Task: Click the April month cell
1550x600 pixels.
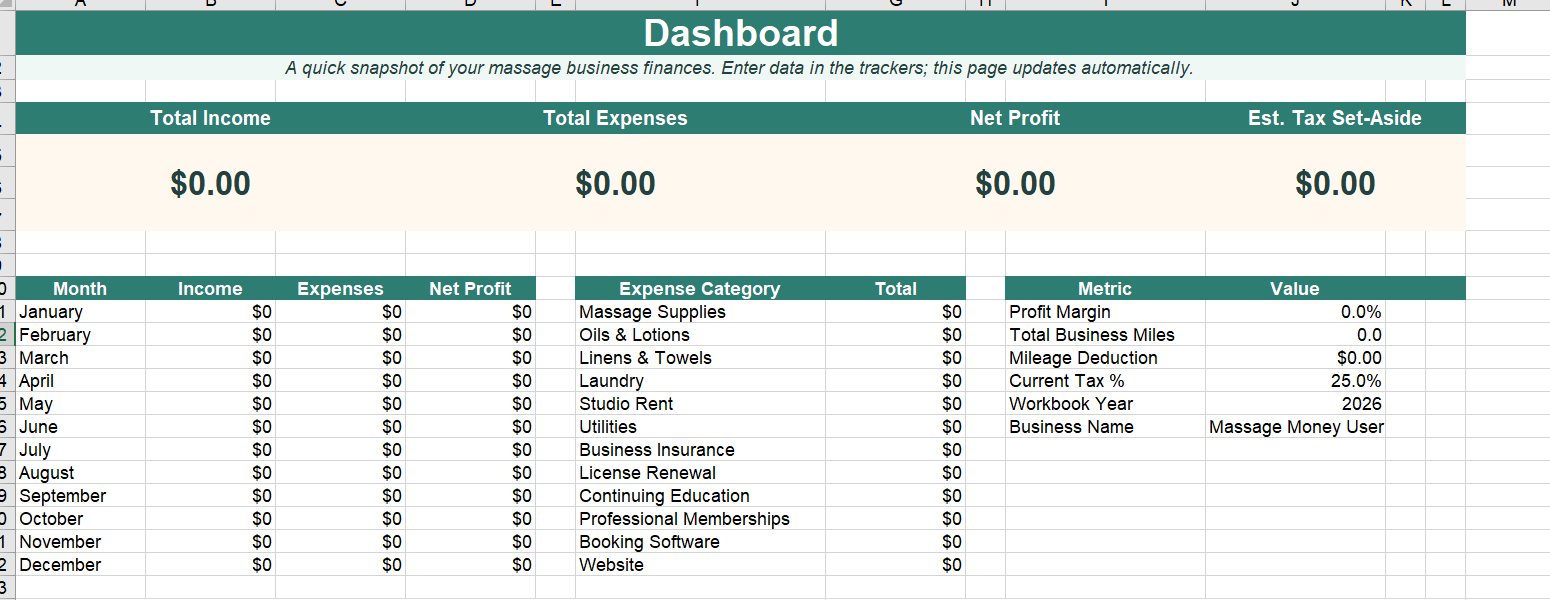Action: click(x=80, y=381)
